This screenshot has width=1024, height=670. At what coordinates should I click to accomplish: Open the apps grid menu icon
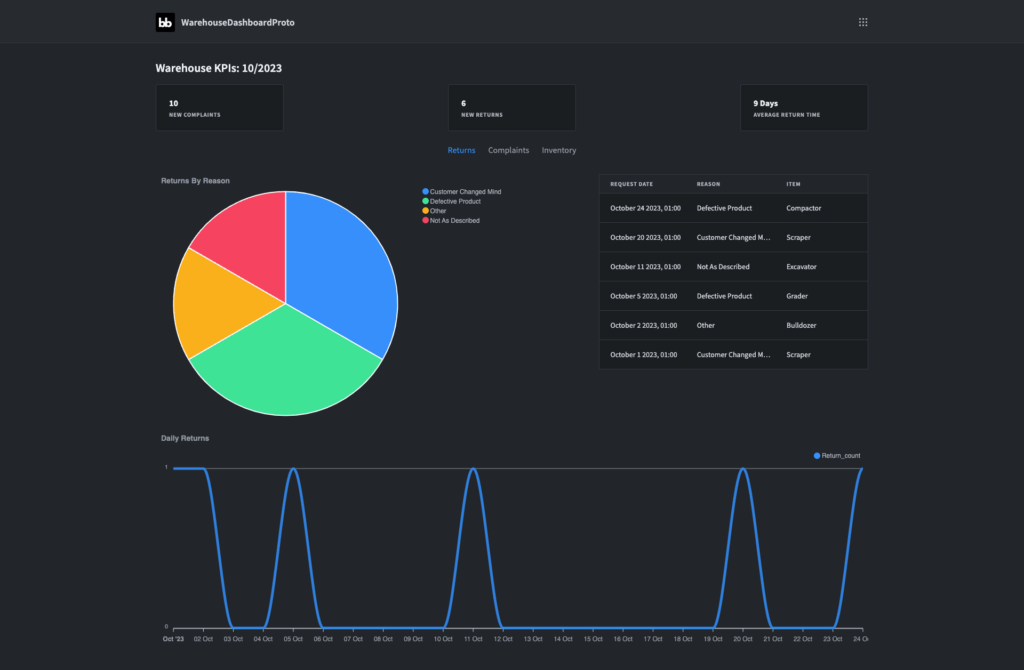(863, 22)
